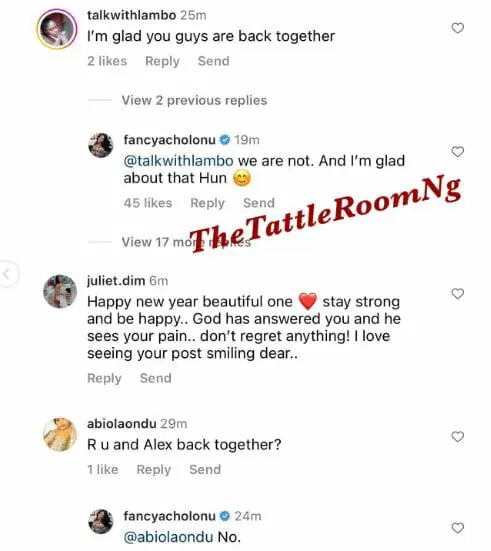Expand View 2 previous replies
The width and height of the screenshot is (491, 551).
[194, 101]
